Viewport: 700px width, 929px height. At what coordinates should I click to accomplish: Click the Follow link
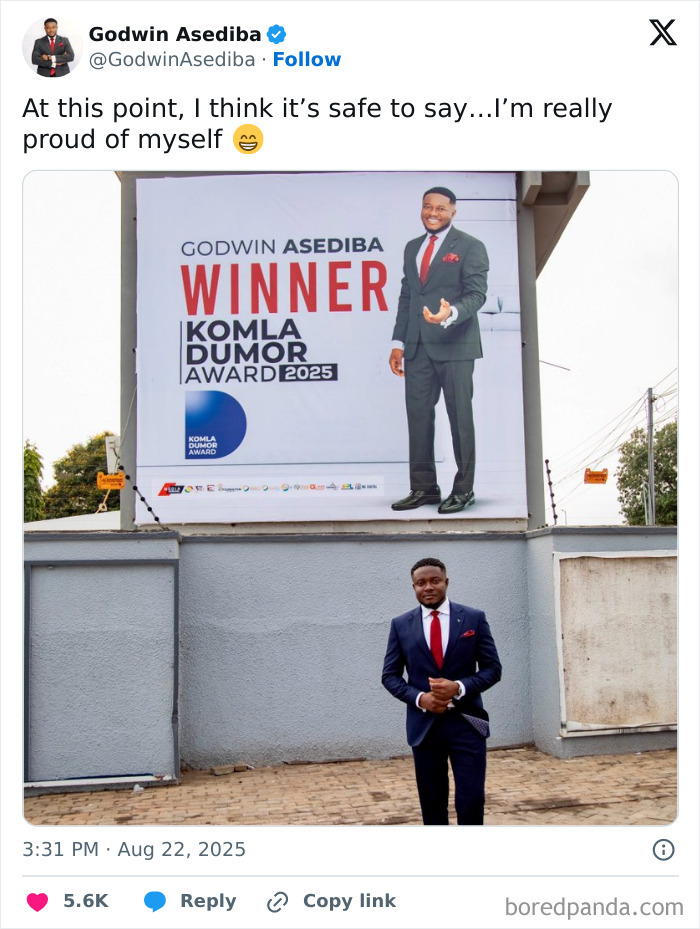[308, 59]
